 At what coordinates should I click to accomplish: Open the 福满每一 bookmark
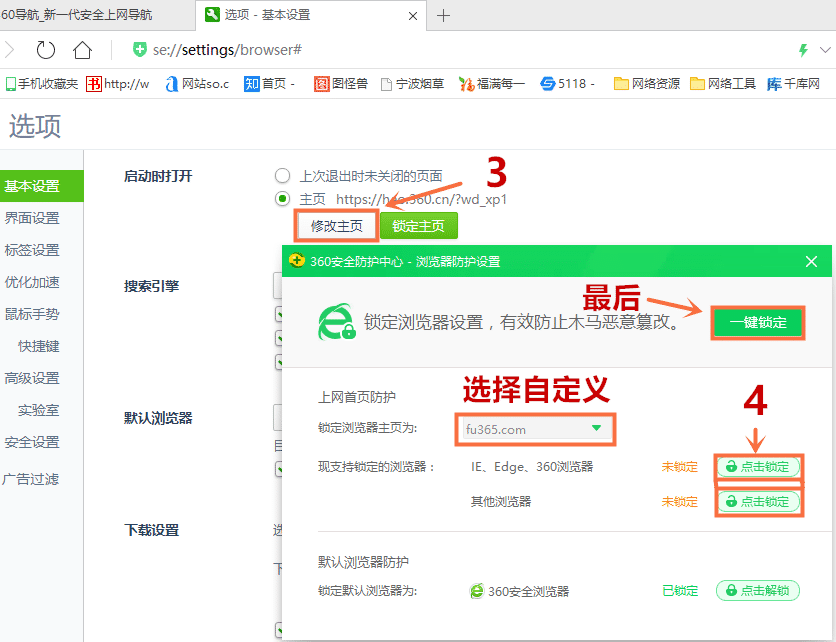coord(492,84)
